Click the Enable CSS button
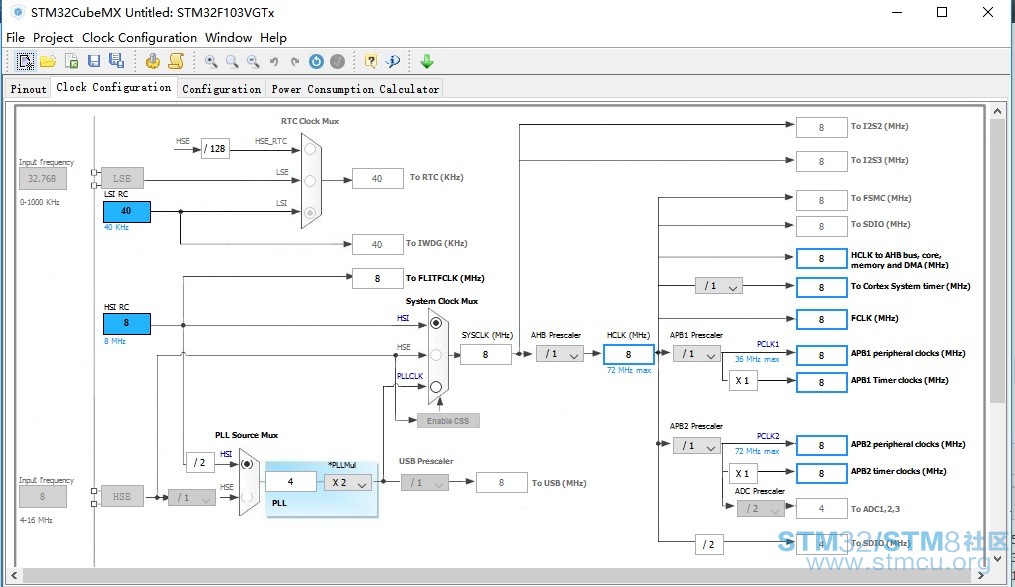1015x587 pixels. click(x=448, y=421)
